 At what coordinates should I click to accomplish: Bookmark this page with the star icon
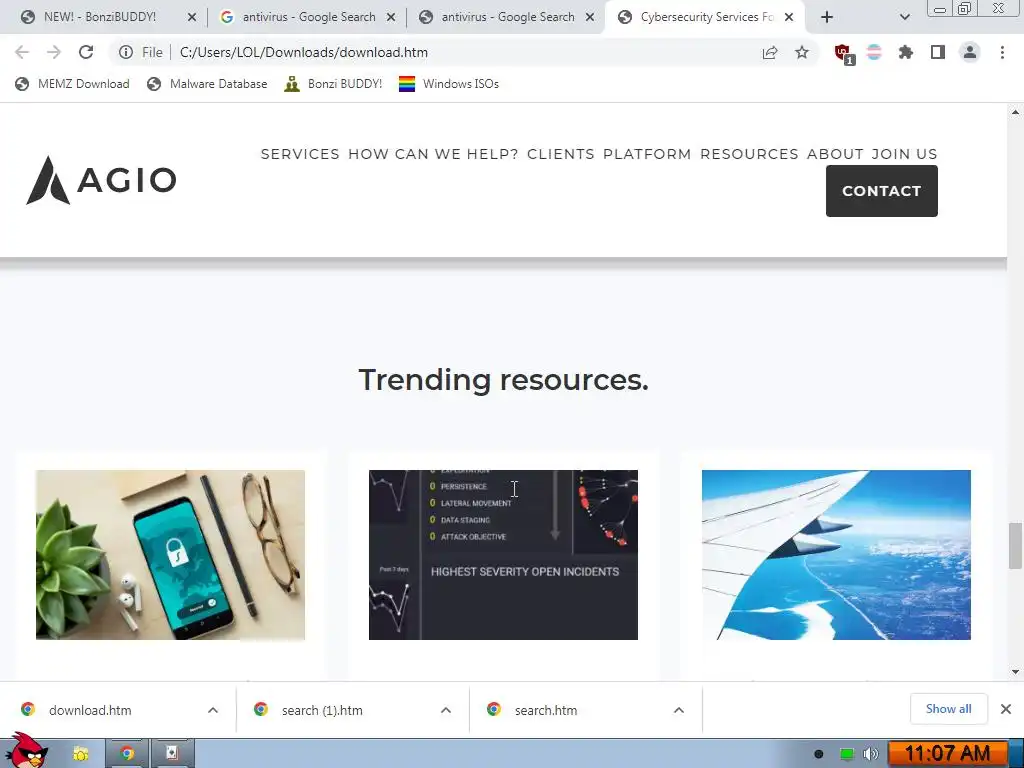802,52
